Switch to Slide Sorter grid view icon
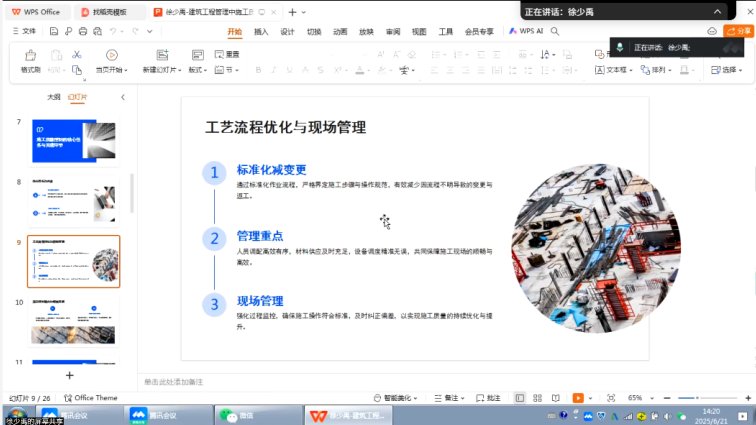 [538, 398]
